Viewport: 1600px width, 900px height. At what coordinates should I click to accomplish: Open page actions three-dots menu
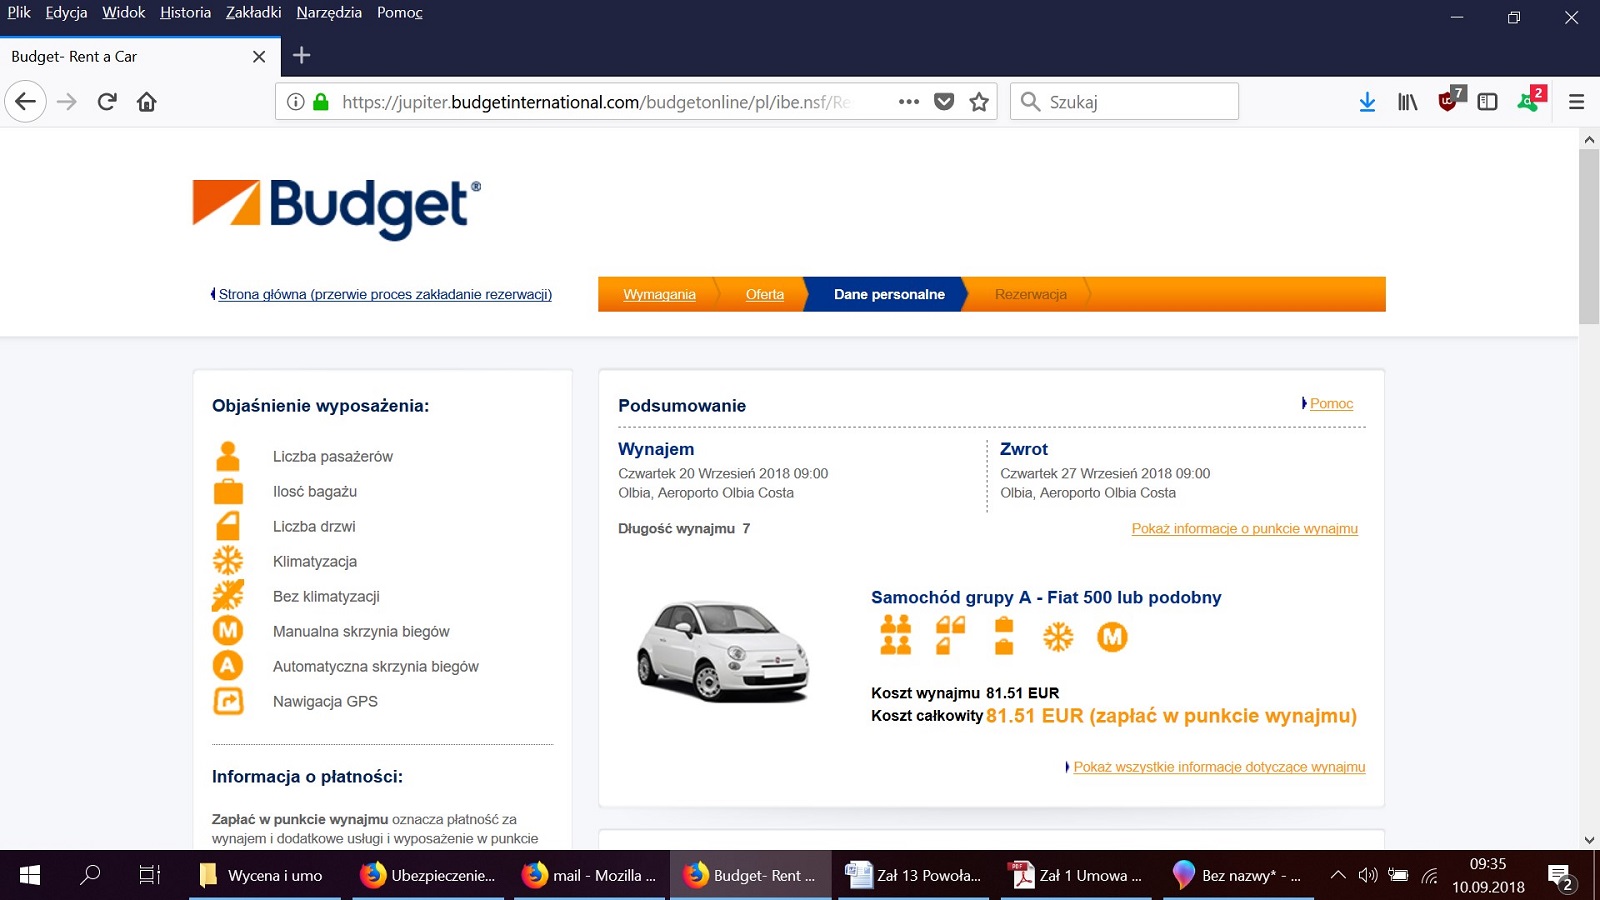(909, 102)
